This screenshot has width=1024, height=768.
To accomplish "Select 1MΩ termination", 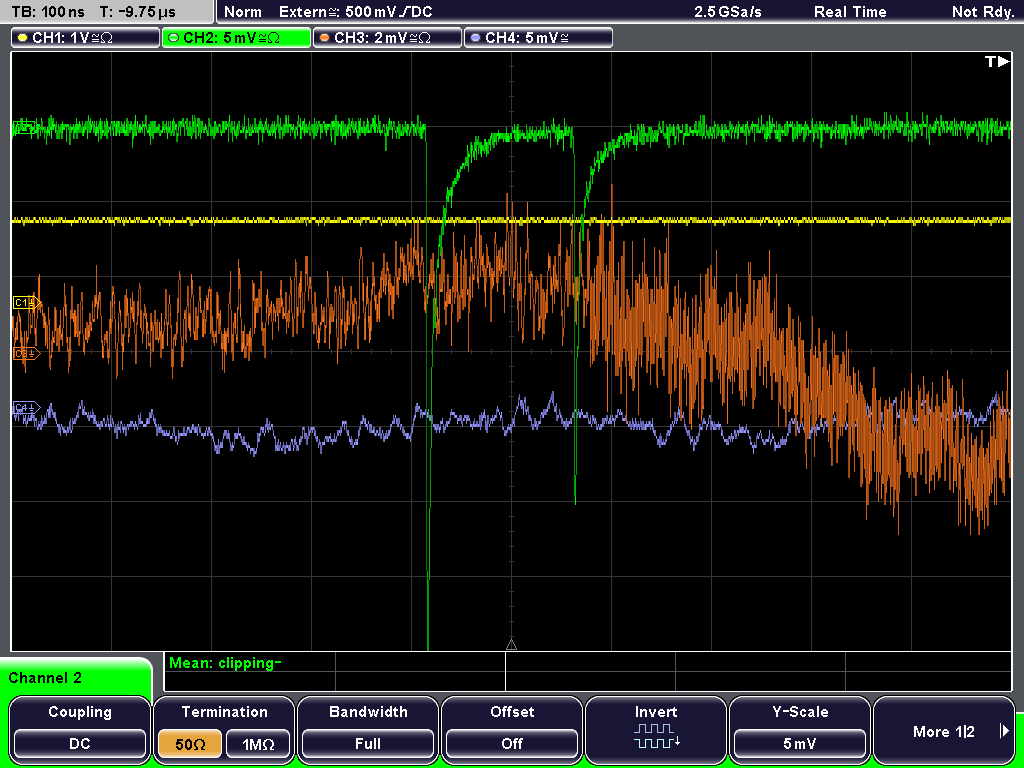I will (x=258, y=744).
